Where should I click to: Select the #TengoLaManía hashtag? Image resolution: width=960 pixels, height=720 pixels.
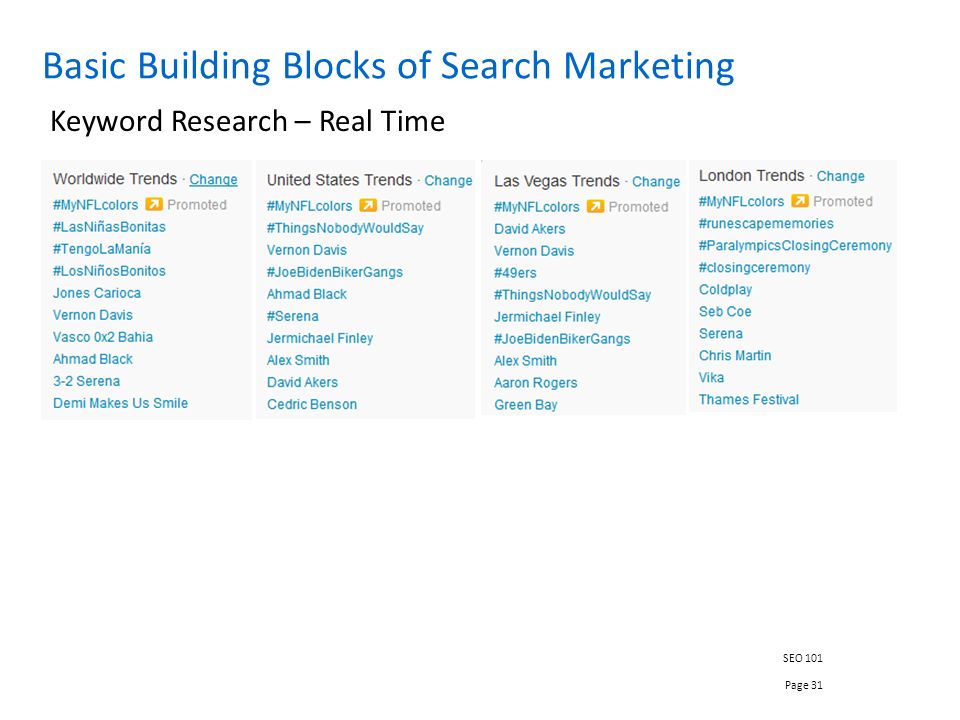pos(102,249)
